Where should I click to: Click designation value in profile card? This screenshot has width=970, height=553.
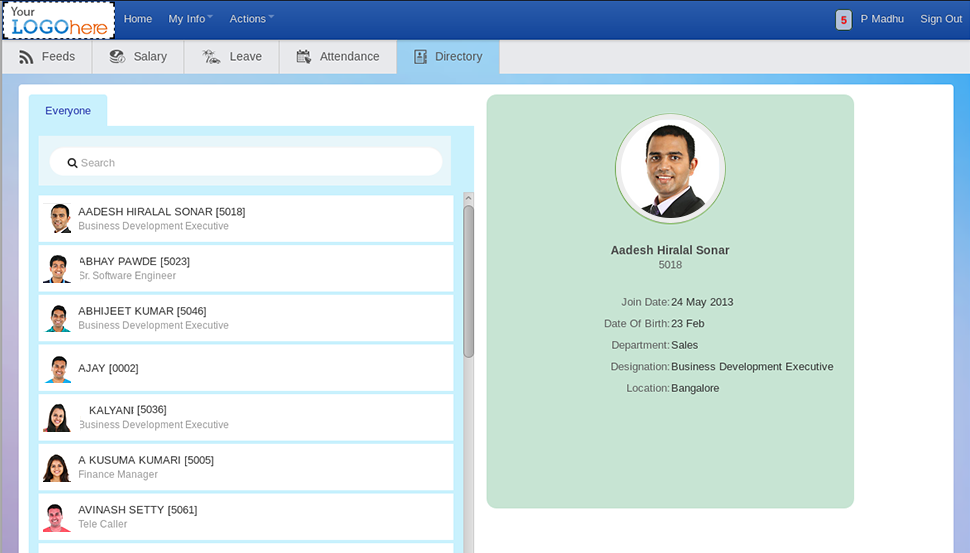[x=752, y=367]
